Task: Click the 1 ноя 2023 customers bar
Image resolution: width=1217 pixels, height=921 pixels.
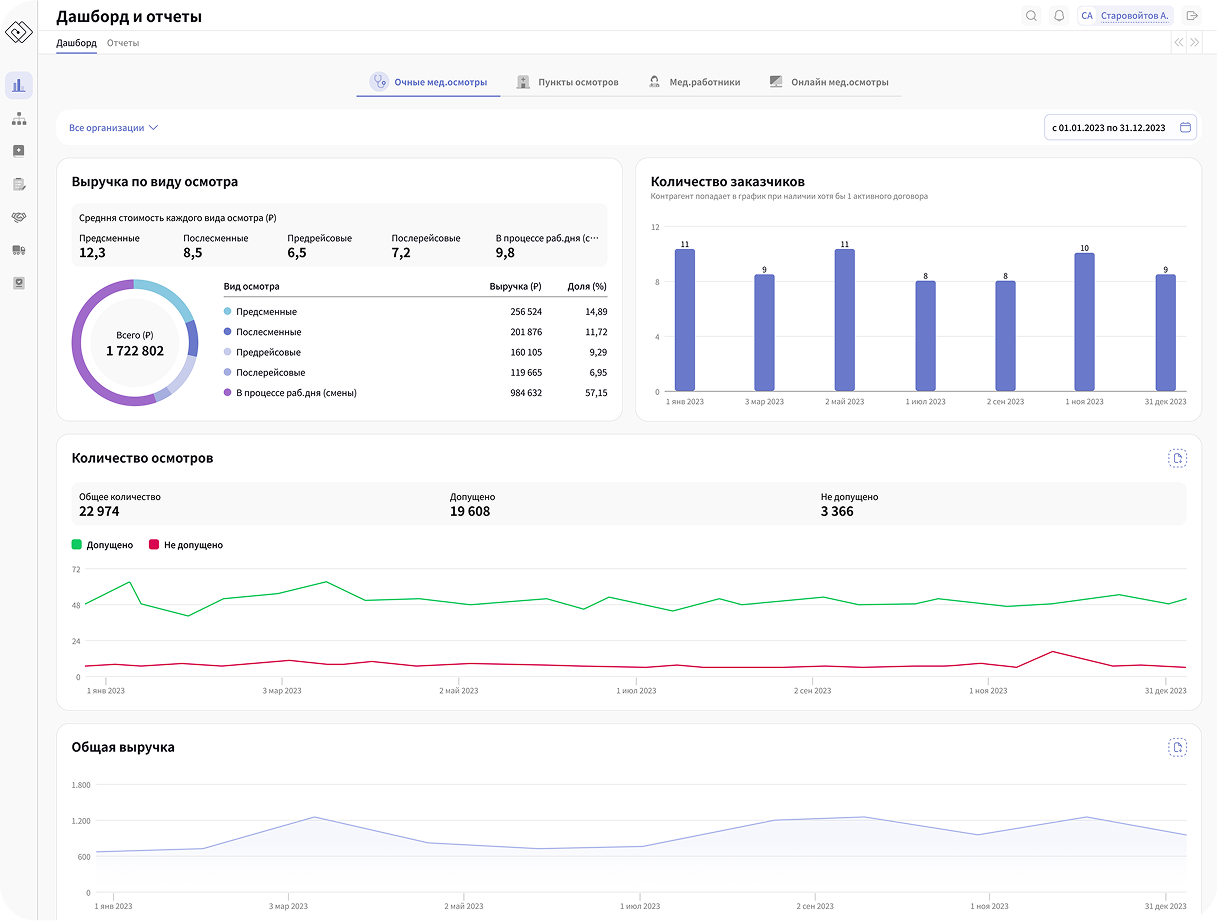Action: pos(1084,322)
